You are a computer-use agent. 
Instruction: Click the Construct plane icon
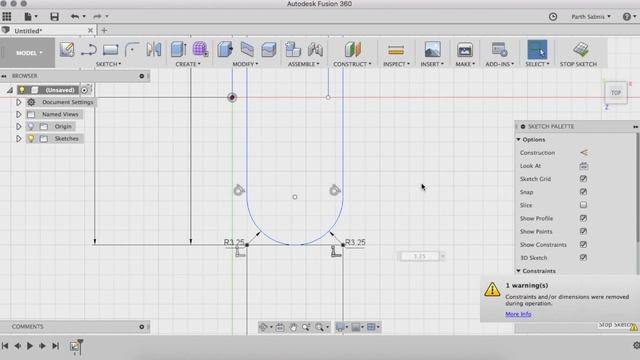coord(353,49)
